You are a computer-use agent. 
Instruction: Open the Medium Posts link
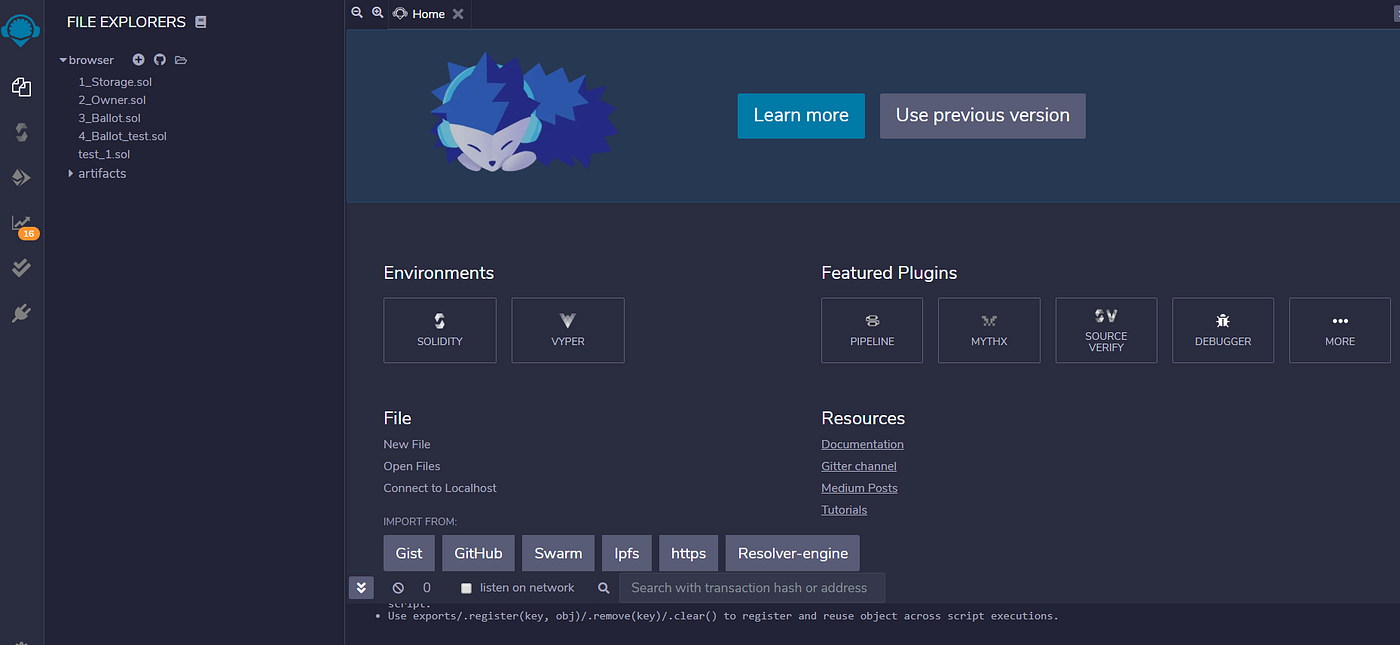[x=859, y=488]
